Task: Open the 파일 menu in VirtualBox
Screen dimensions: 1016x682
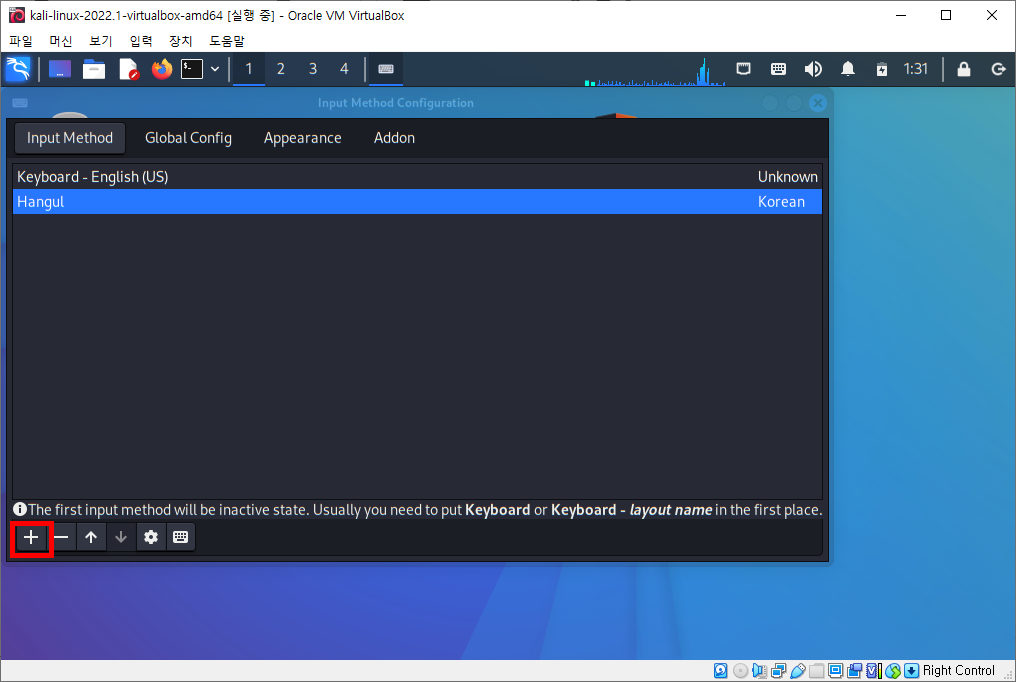Action: click(x=21, y=41)
